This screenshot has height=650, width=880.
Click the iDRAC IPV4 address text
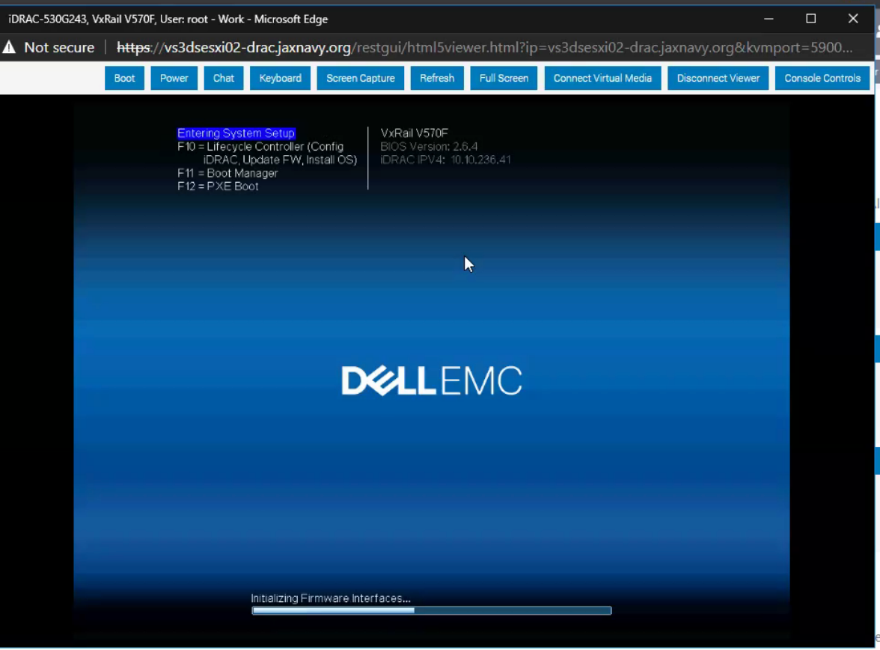pos(446,159)
